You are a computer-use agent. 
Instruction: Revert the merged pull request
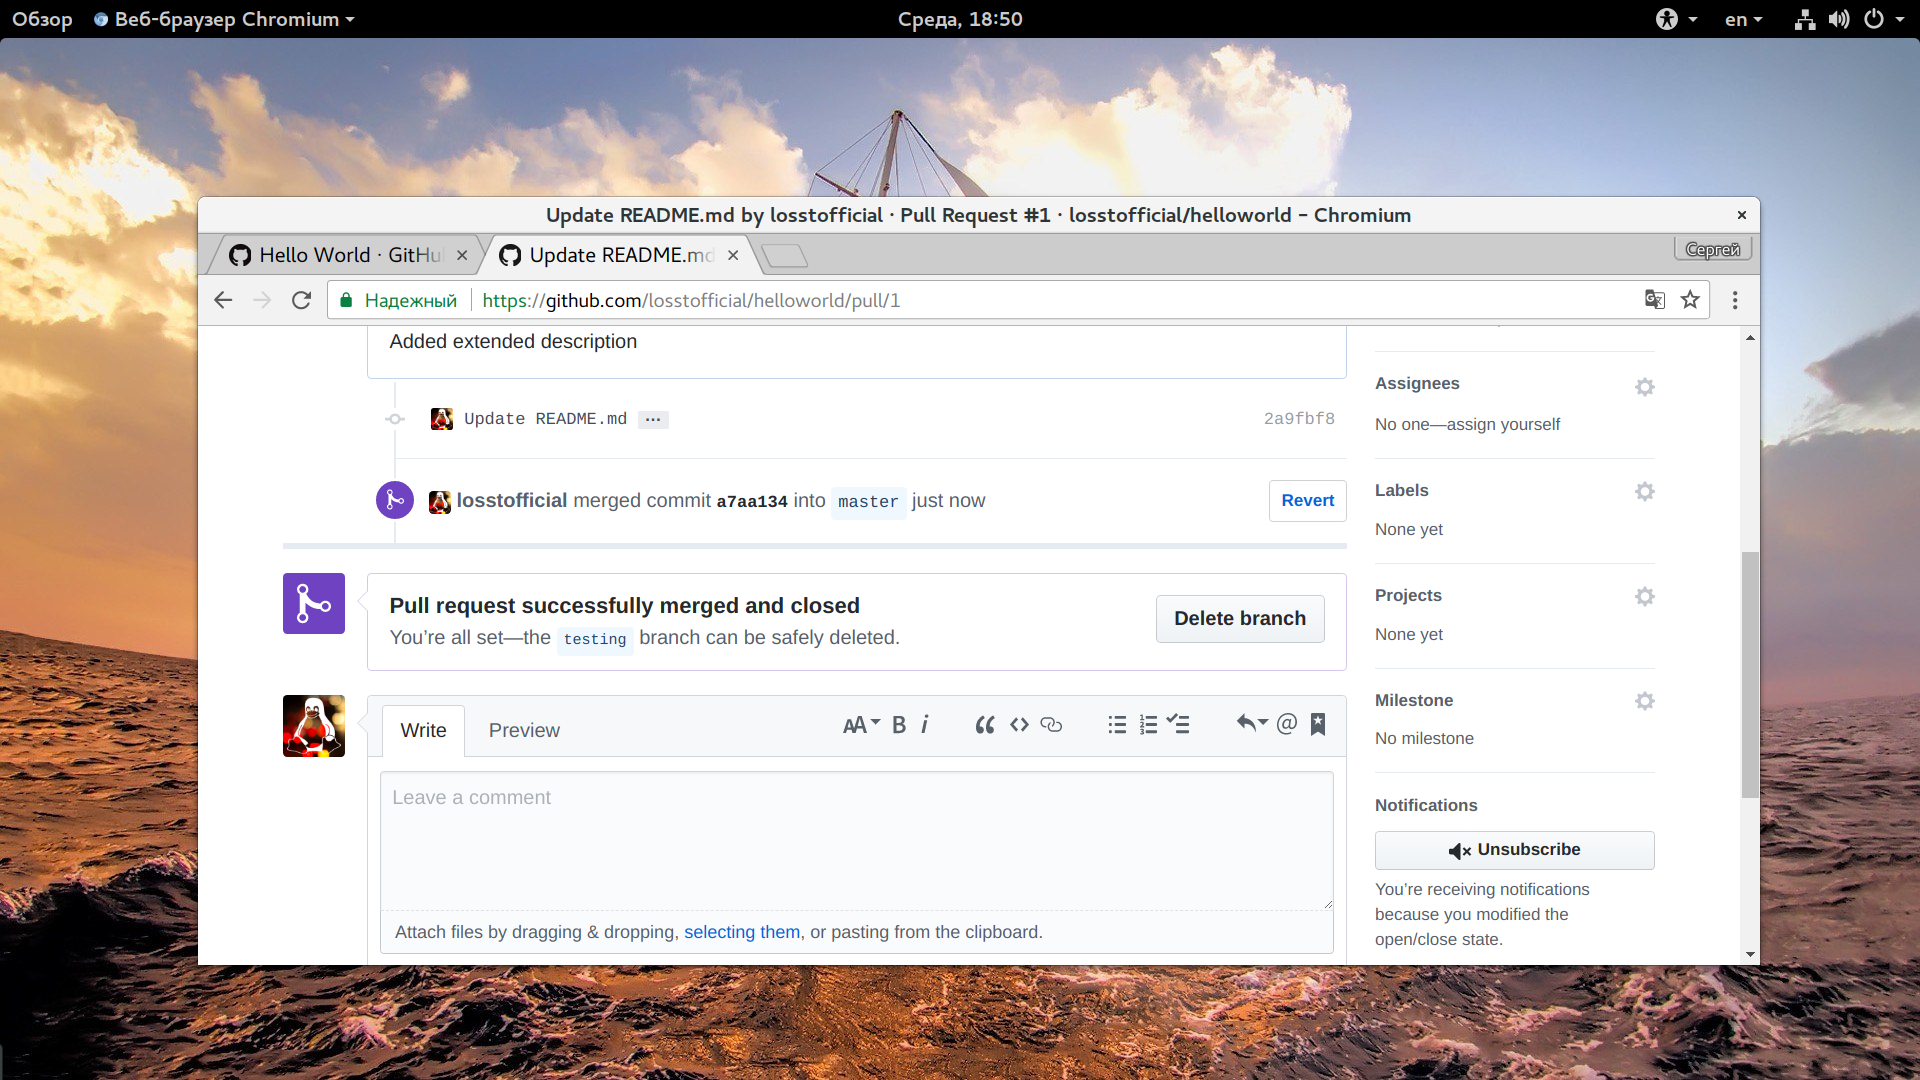point(1307,501)
